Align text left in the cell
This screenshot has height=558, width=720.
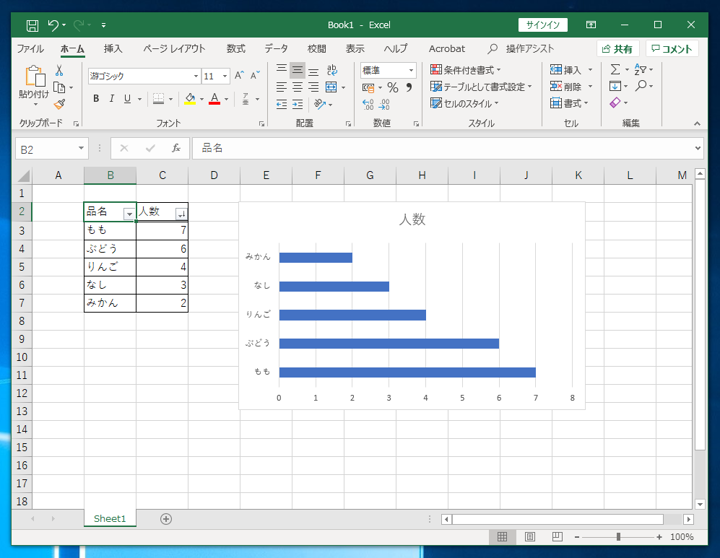pyautogui.click(x=281, y=87)
